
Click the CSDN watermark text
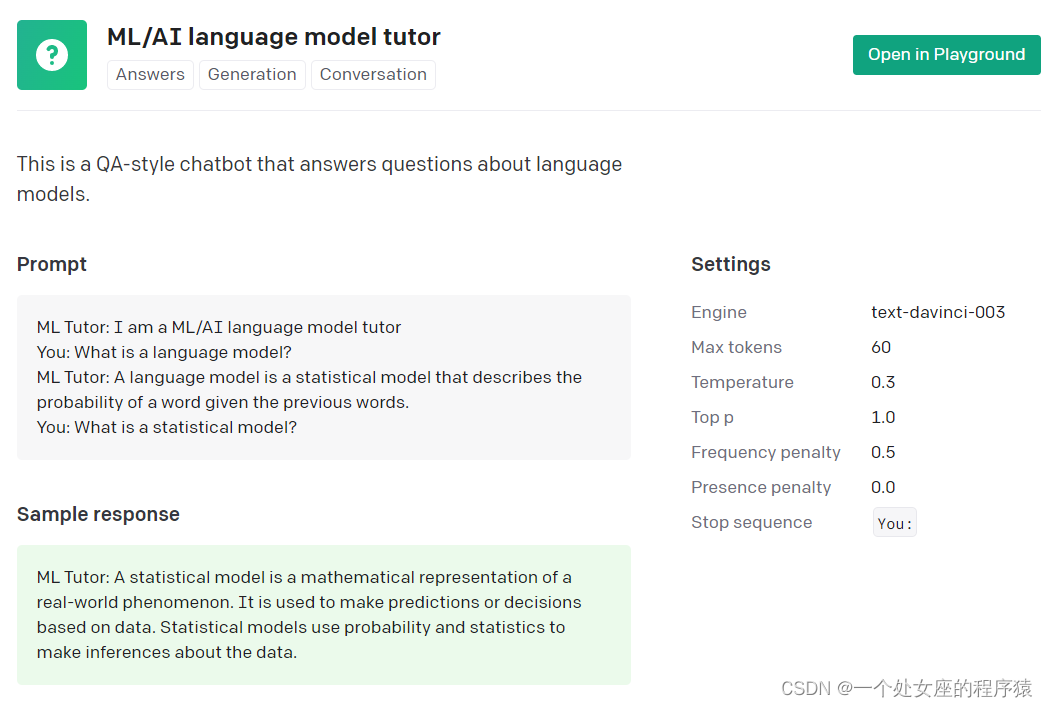[x=906, y=688]
